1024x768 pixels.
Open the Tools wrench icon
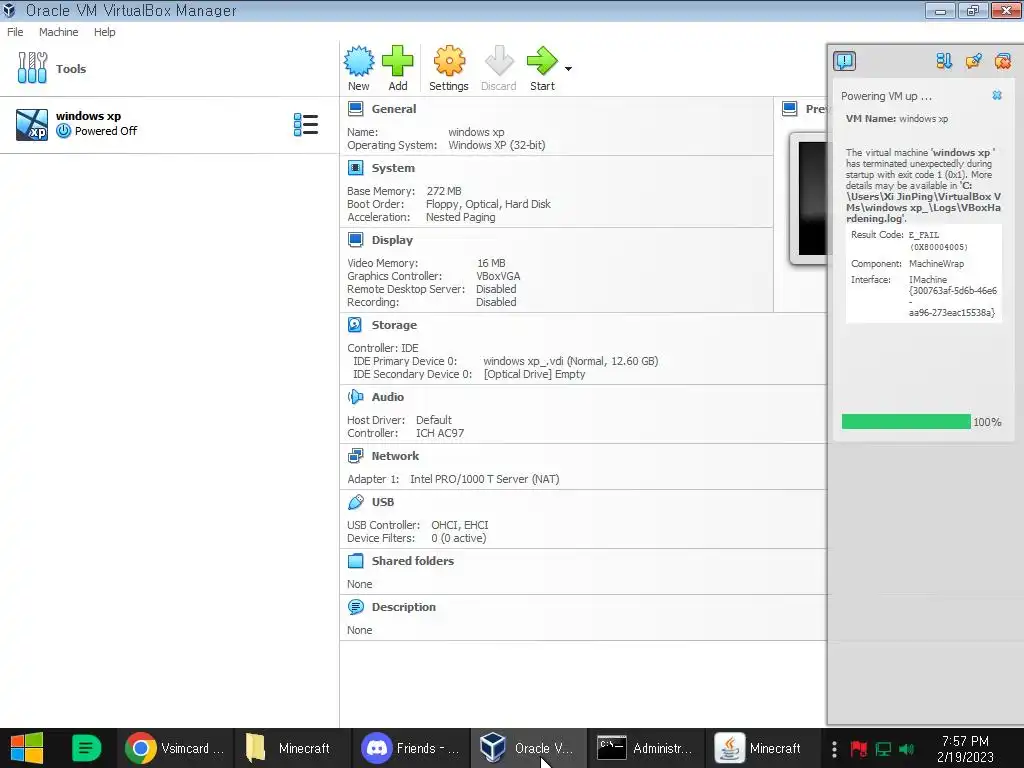click(32, 68)
